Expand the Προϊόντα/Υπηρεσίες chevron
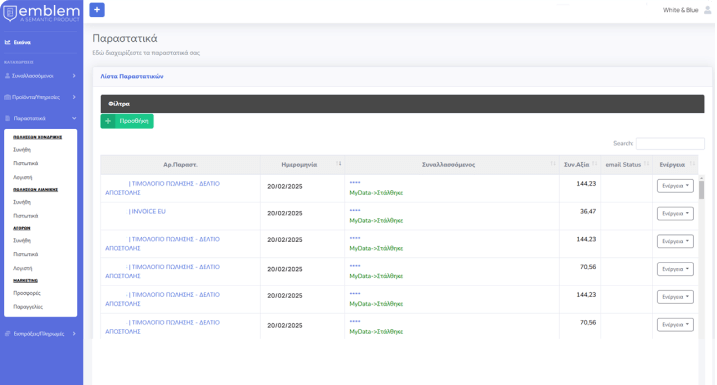 point(74,97)
